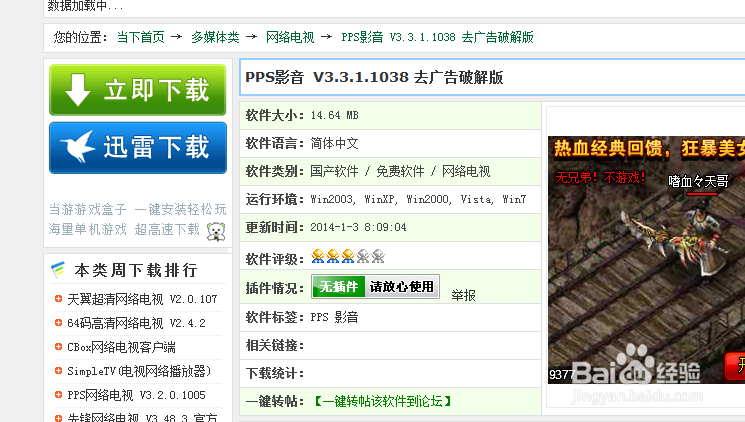Click the fifth gray rating star icon
Screen dimensions: 745x422
pos(378,256)
